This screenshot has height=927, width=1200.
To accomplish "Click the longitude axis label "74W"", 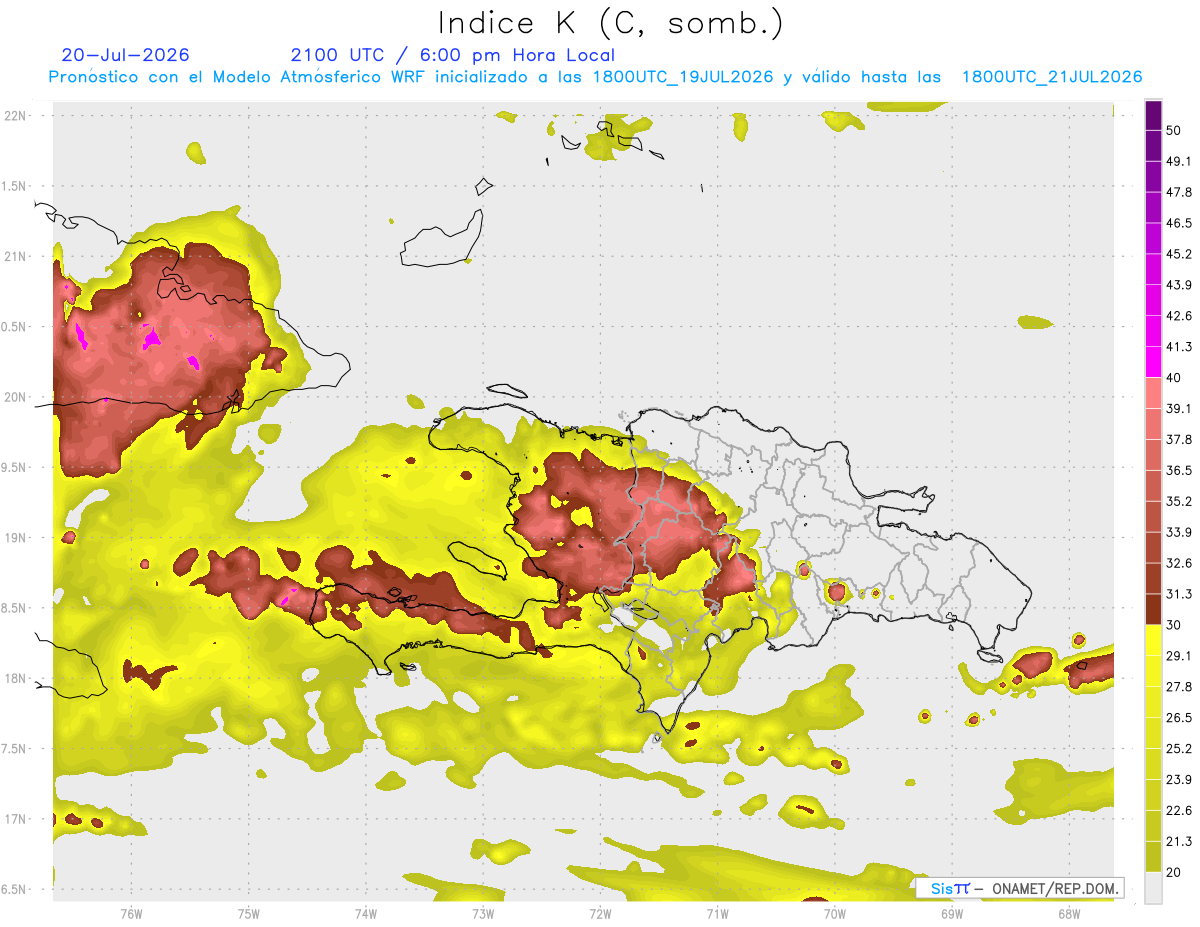I will point(366,915).
